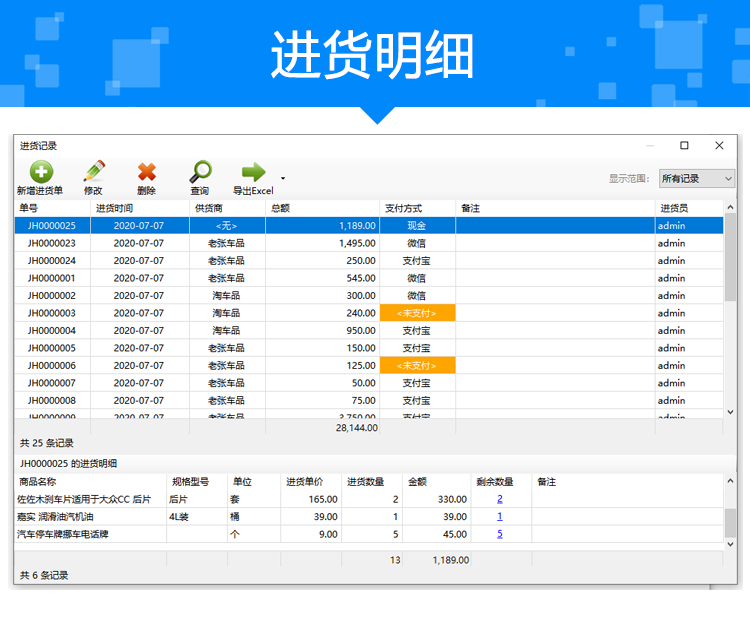This screenshot has width=750, height=620.
Task: Sort by the 进货时间 column header
Action: point(139,208)
